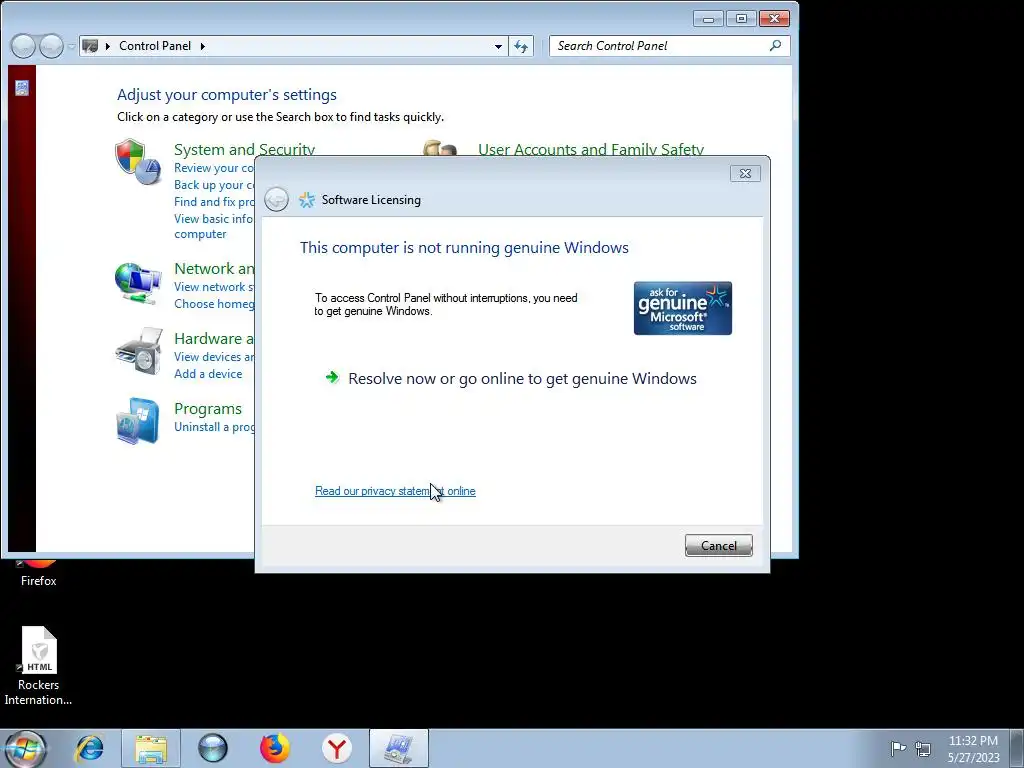Click the Control Panel back navigation button
The width and height of the screenshot is (1024, 768).
click(23, 46)
